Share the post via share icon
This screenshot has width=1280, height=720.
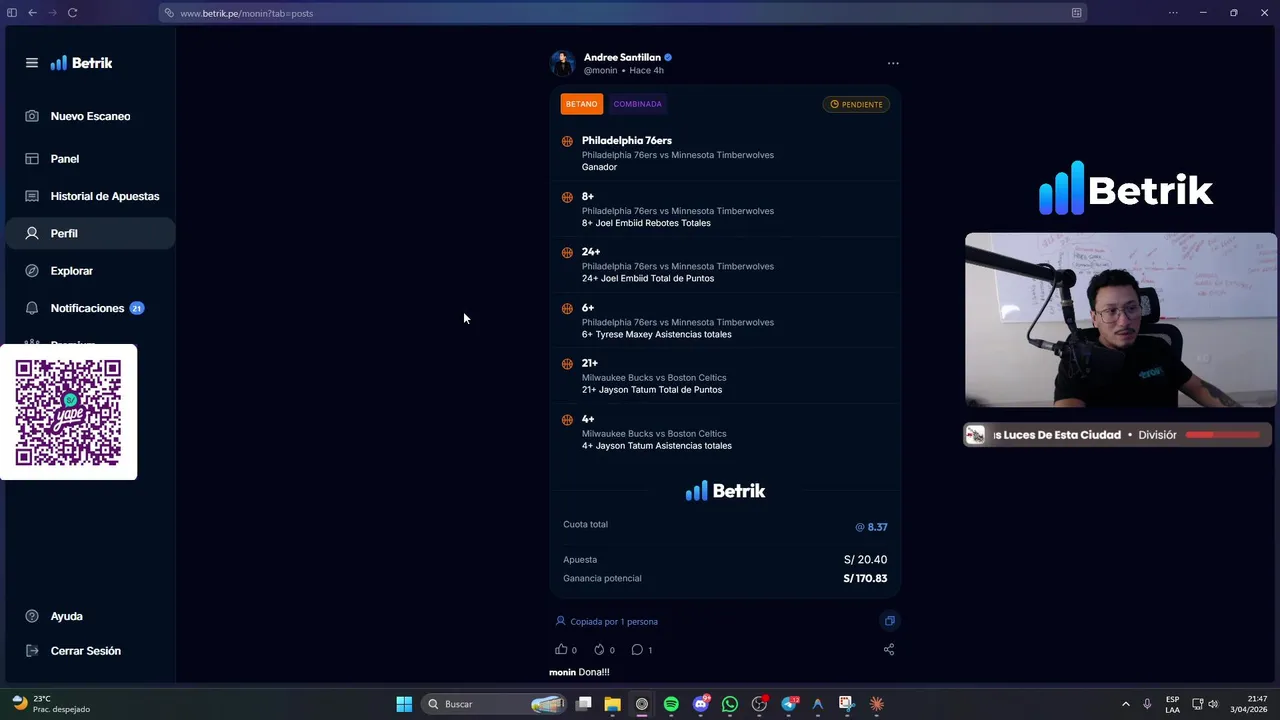click(889, 649)
